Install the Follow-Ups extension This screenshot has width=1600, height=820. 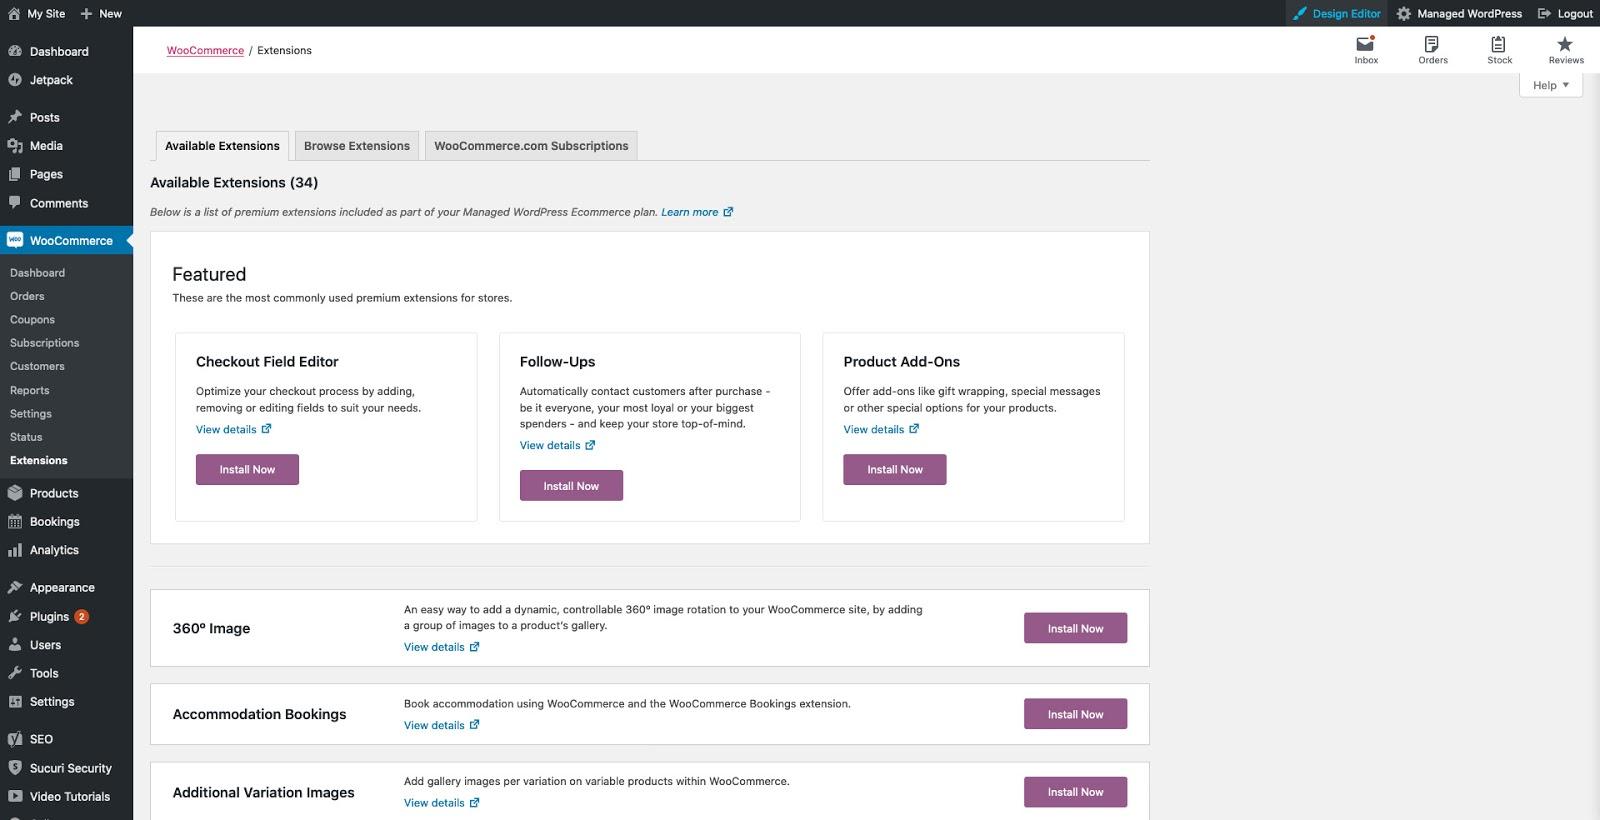click(x=571, y=486)
